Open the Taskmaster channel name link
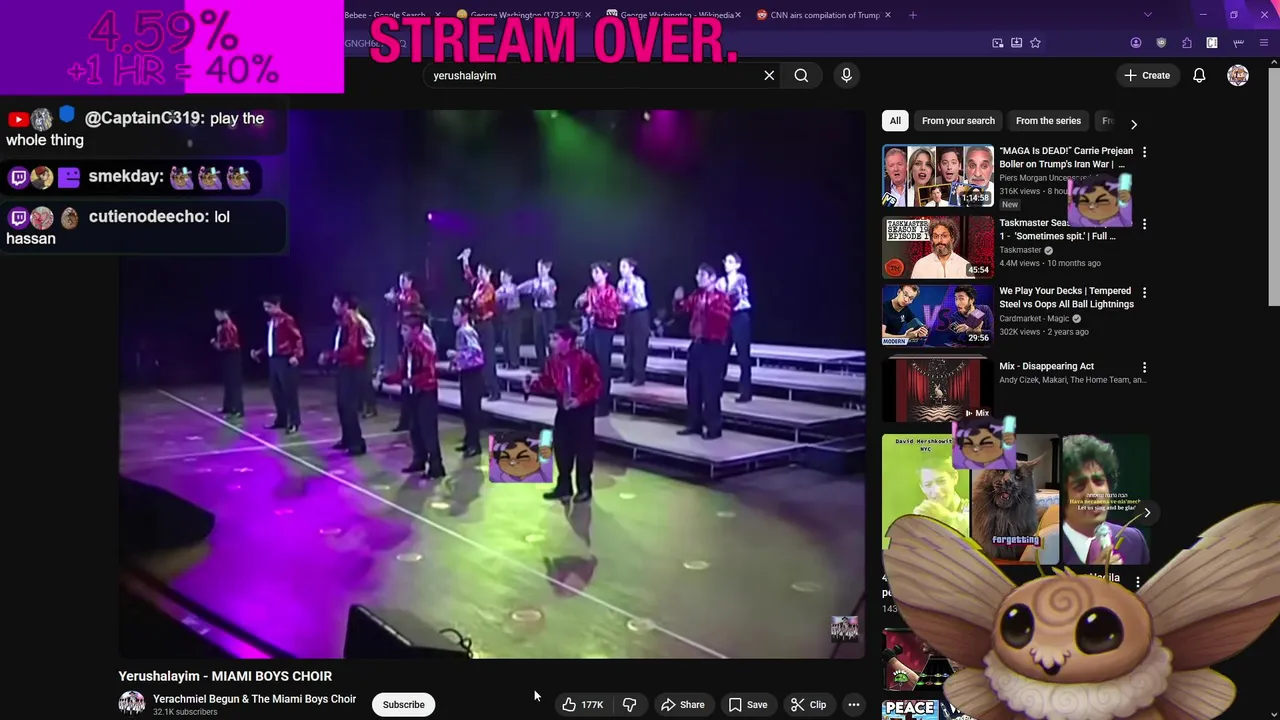Viewport: 1280px width, 720px height. coord(1020,250)
